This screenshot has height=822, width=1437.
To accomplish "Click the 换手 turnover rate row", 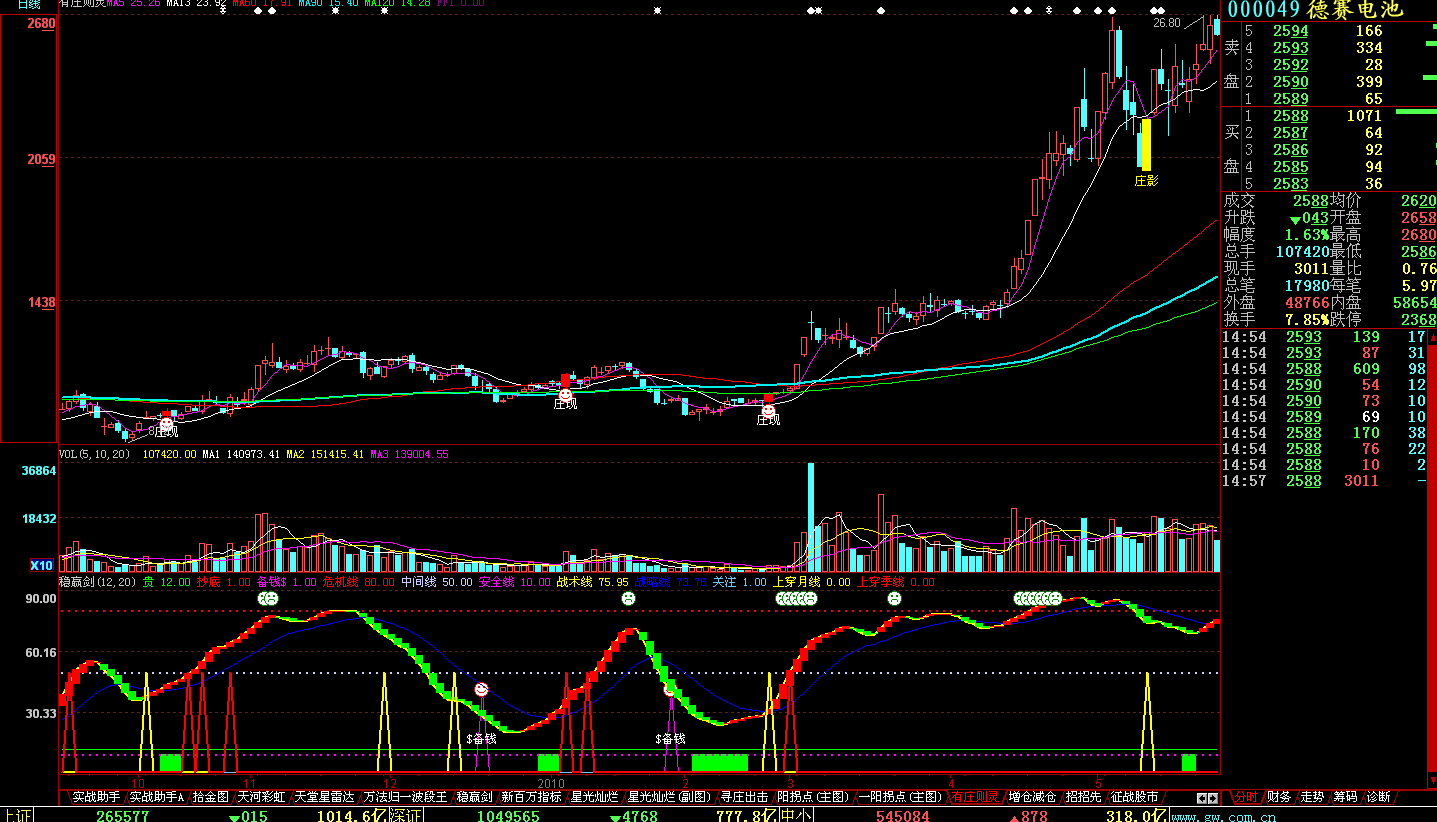I will (1277, 320).
